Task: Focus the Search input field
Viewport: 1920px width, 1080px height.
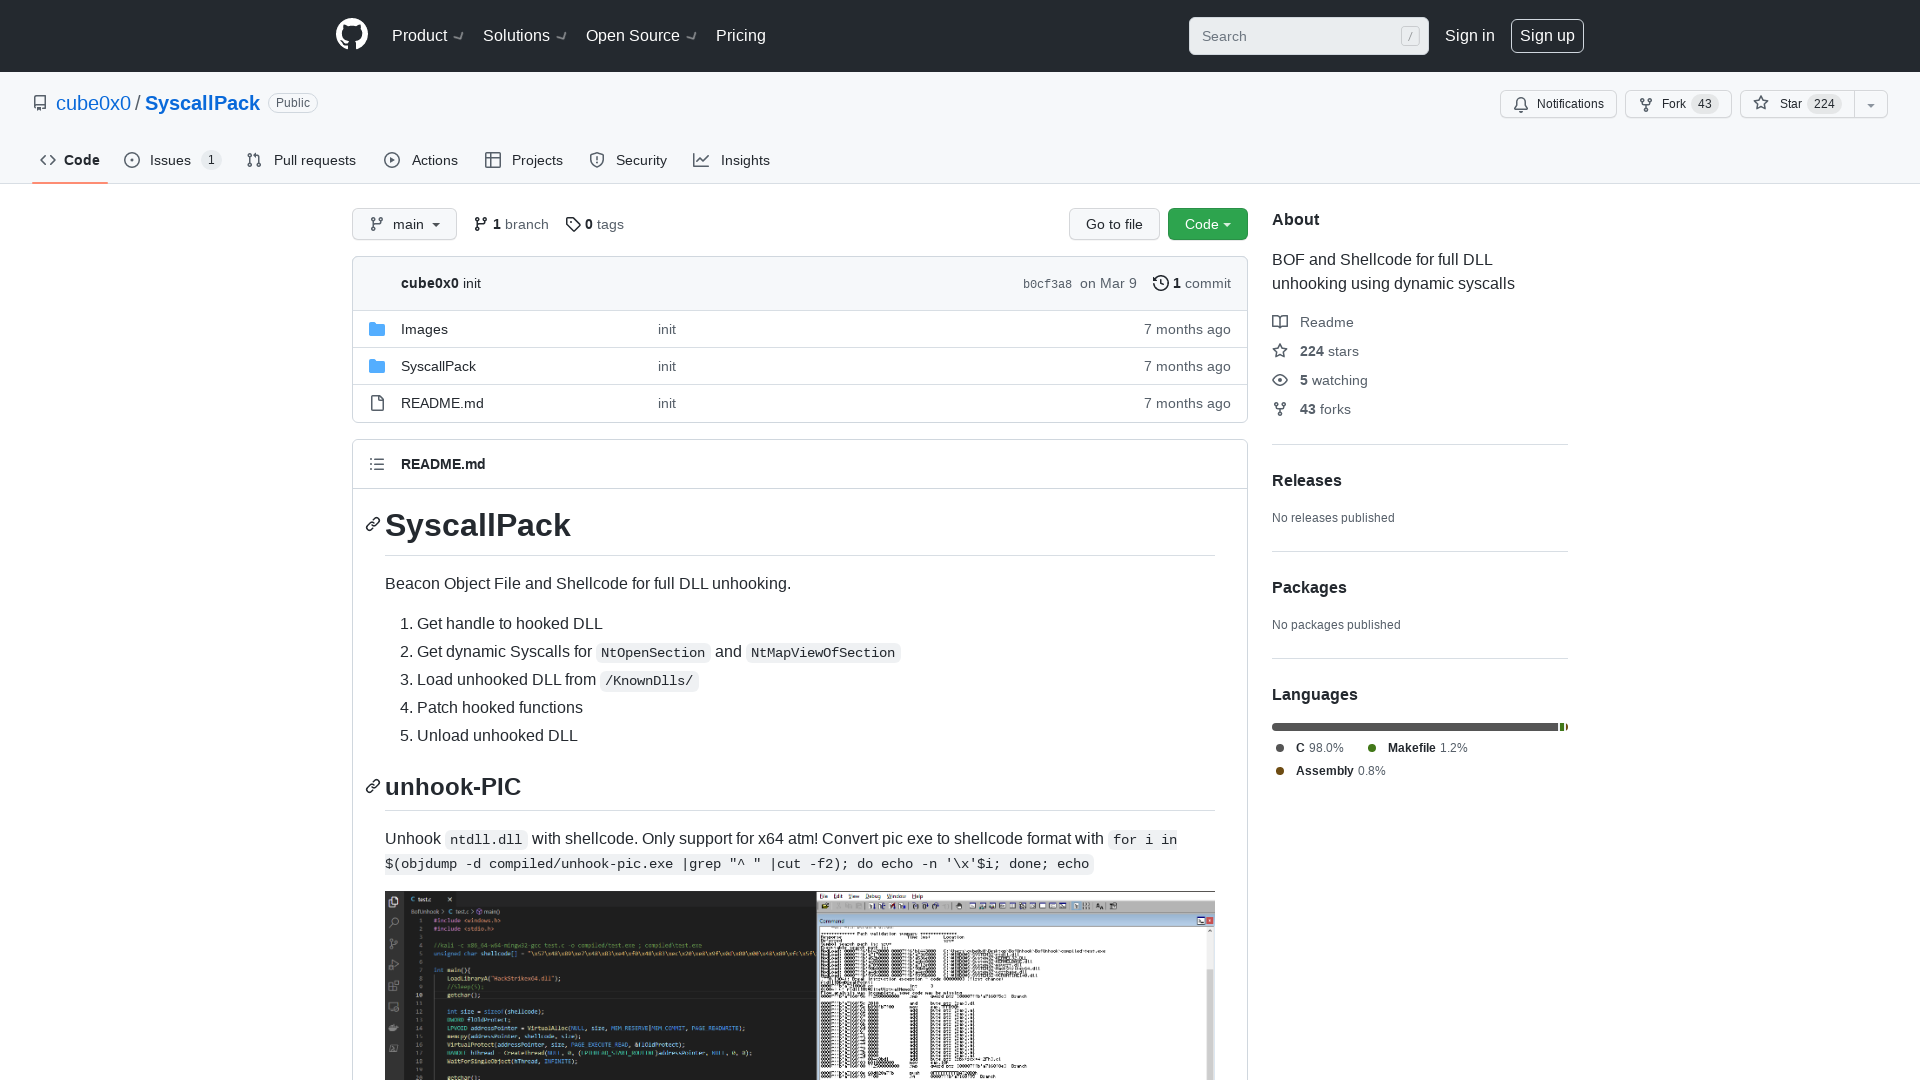Action: coord(1308,36)
